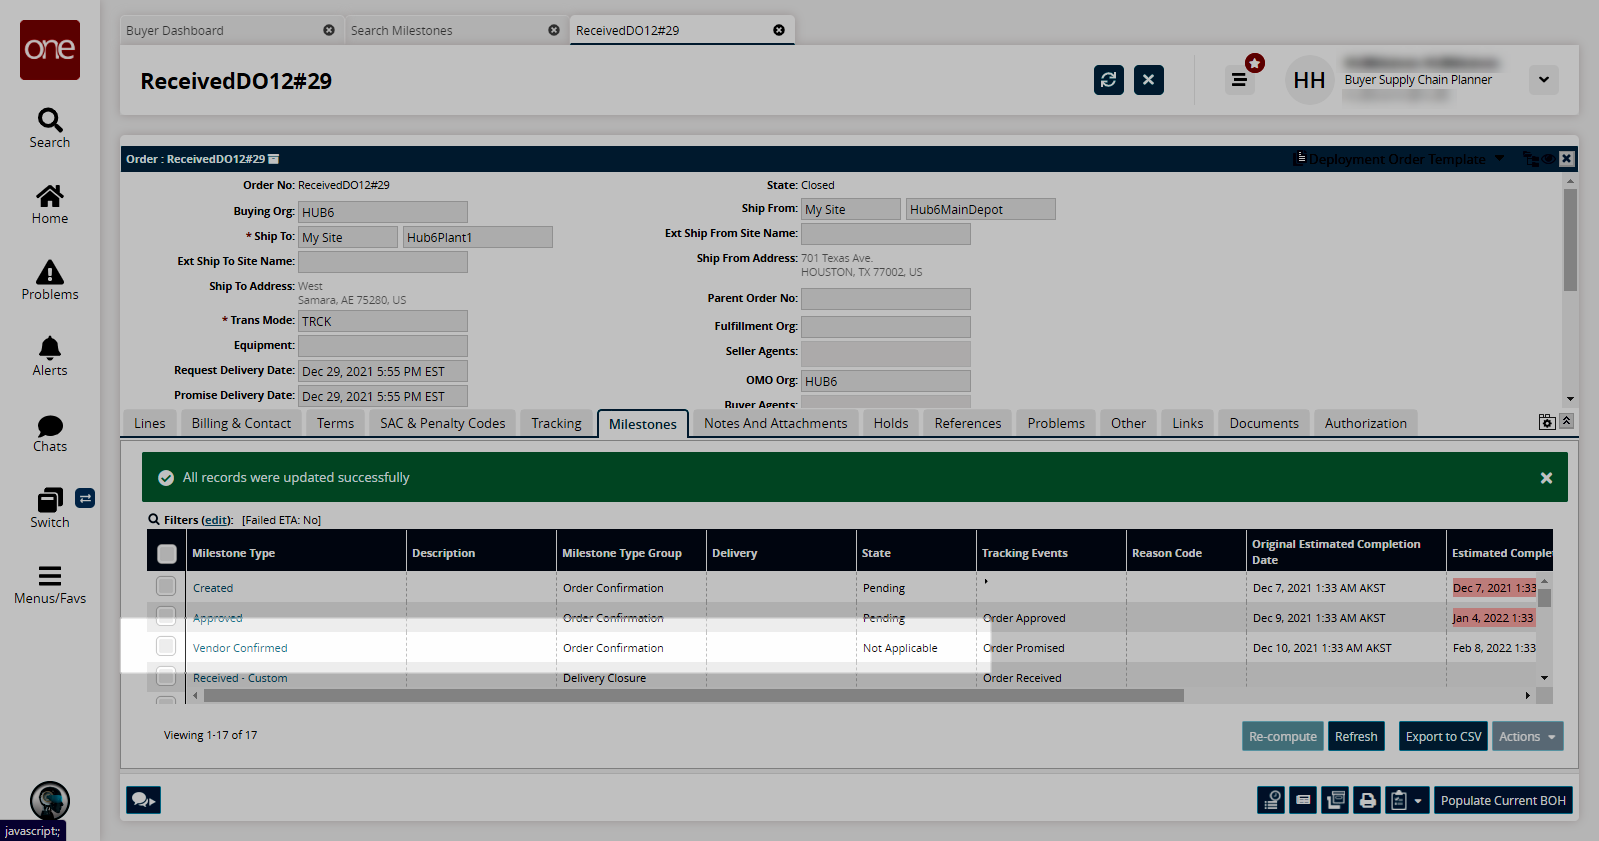
Task: Check the Created milestone row checkbox
Action: tap(166, 587)
